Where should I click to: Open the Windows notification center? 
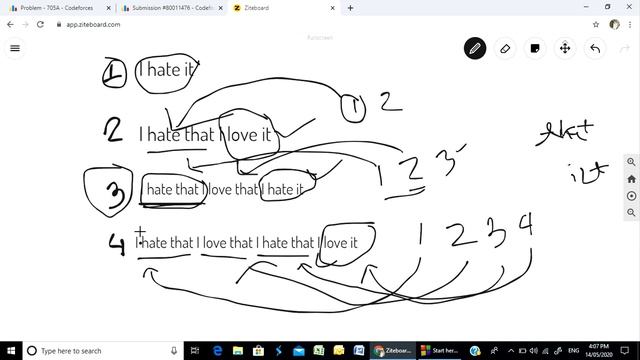(x=624, y=351)
